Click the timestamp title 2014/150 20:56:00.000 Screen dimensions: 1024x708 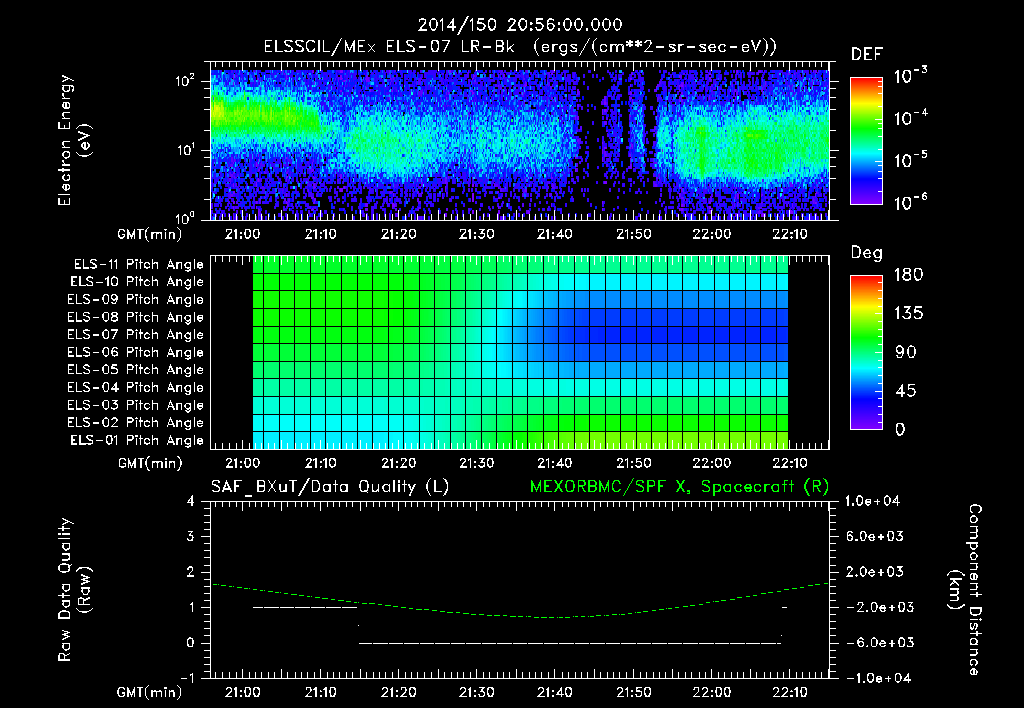point(520,25)
